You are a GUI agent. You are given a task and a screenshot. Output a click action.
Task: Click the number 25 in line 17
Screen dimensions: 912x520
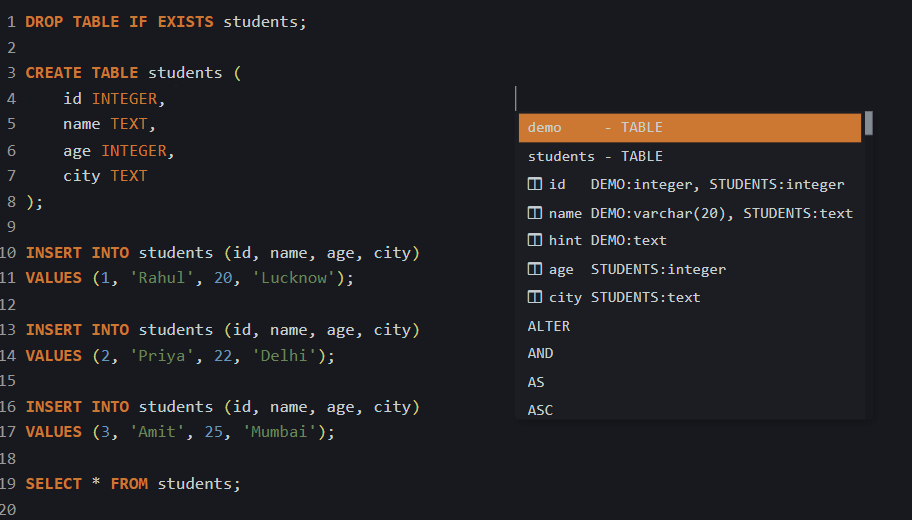point(213,432)
